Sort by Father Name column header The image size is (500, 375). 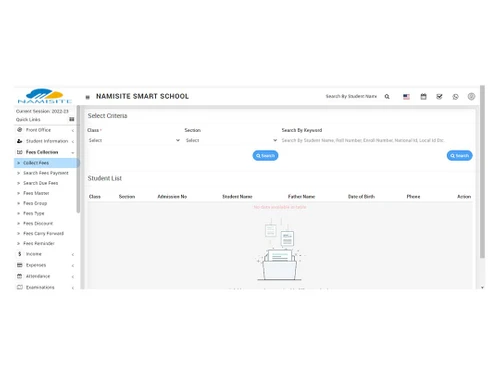coord(301,197)
